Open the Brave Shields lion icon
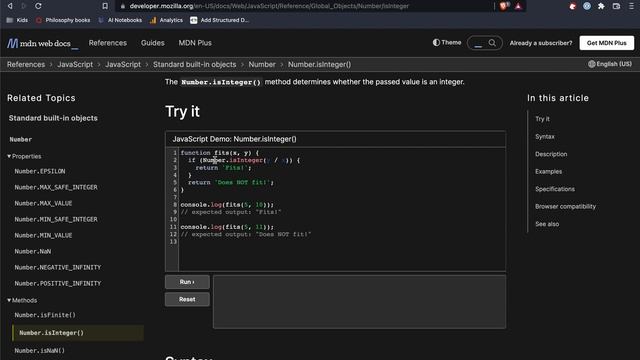This screenshot has width=640, height=360. [x=503, y=6]
